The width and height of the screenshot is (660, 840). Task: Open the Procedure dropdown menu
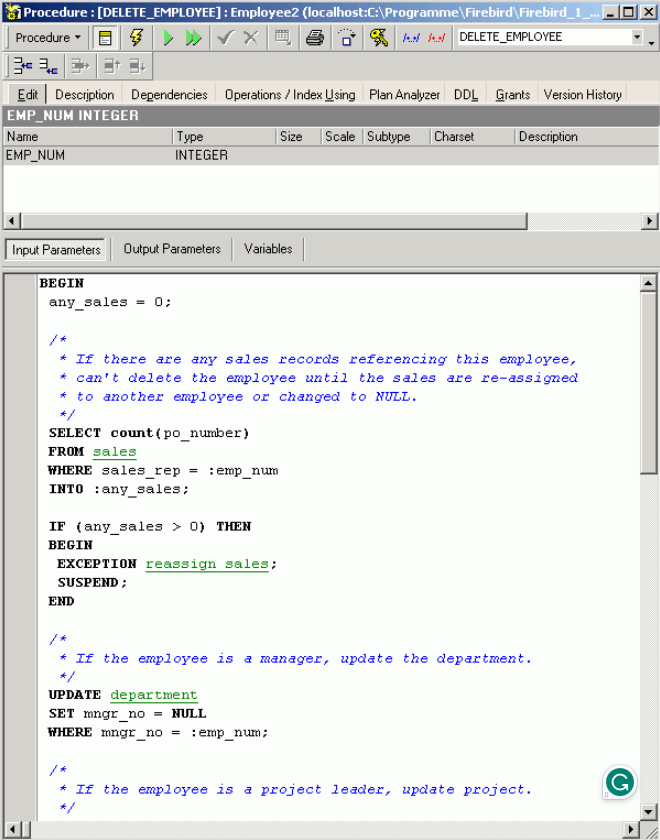click(x=48, y=38)
